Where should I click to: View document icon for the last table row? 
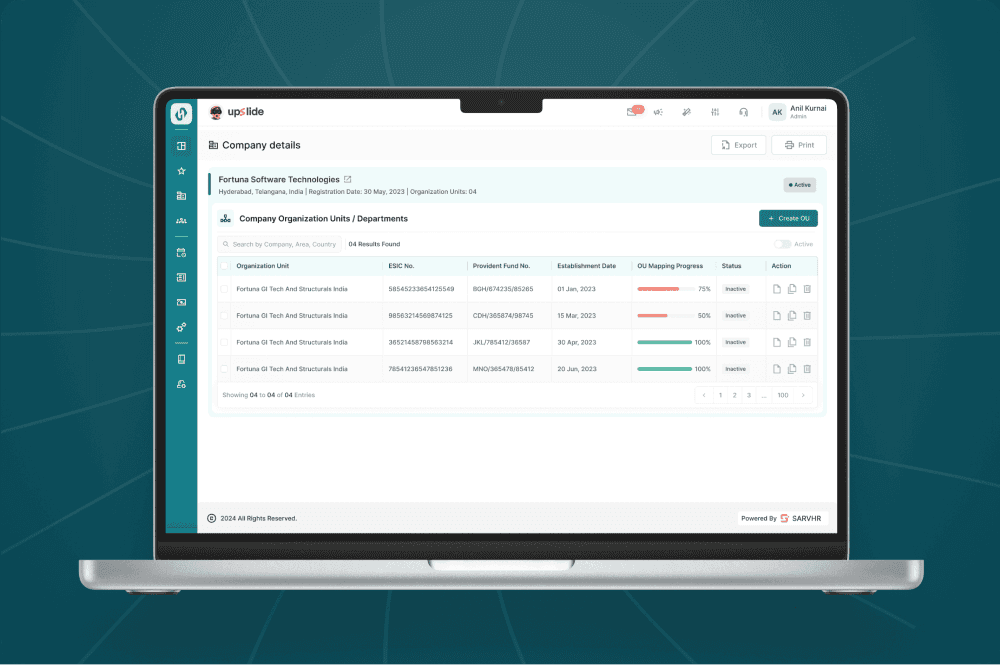[x=778, y=368]
